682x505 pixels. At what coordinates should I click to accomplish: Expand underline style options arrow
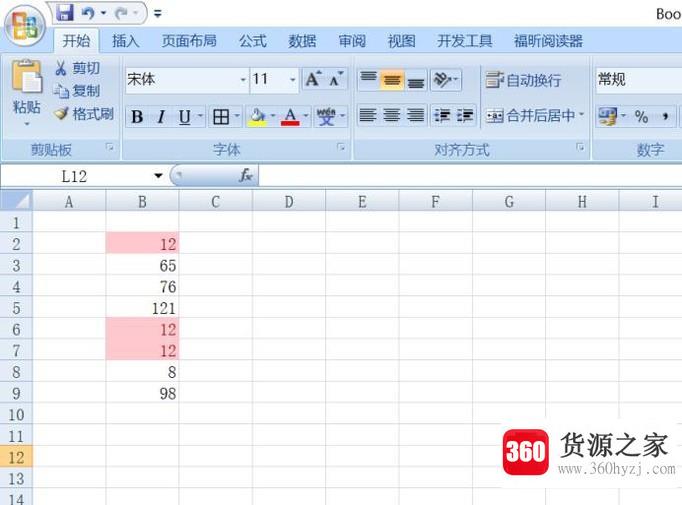(200, 116)
